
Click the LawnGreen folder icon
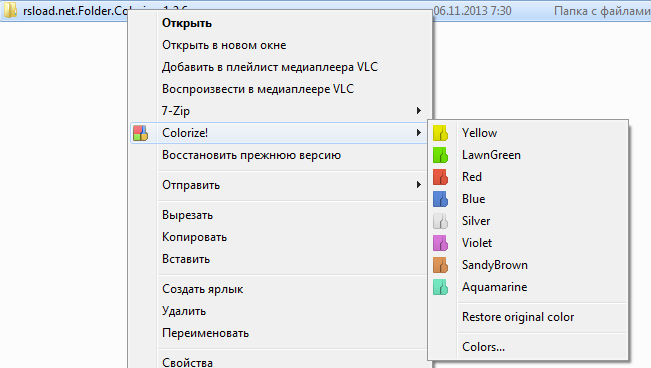click(440, 155)
